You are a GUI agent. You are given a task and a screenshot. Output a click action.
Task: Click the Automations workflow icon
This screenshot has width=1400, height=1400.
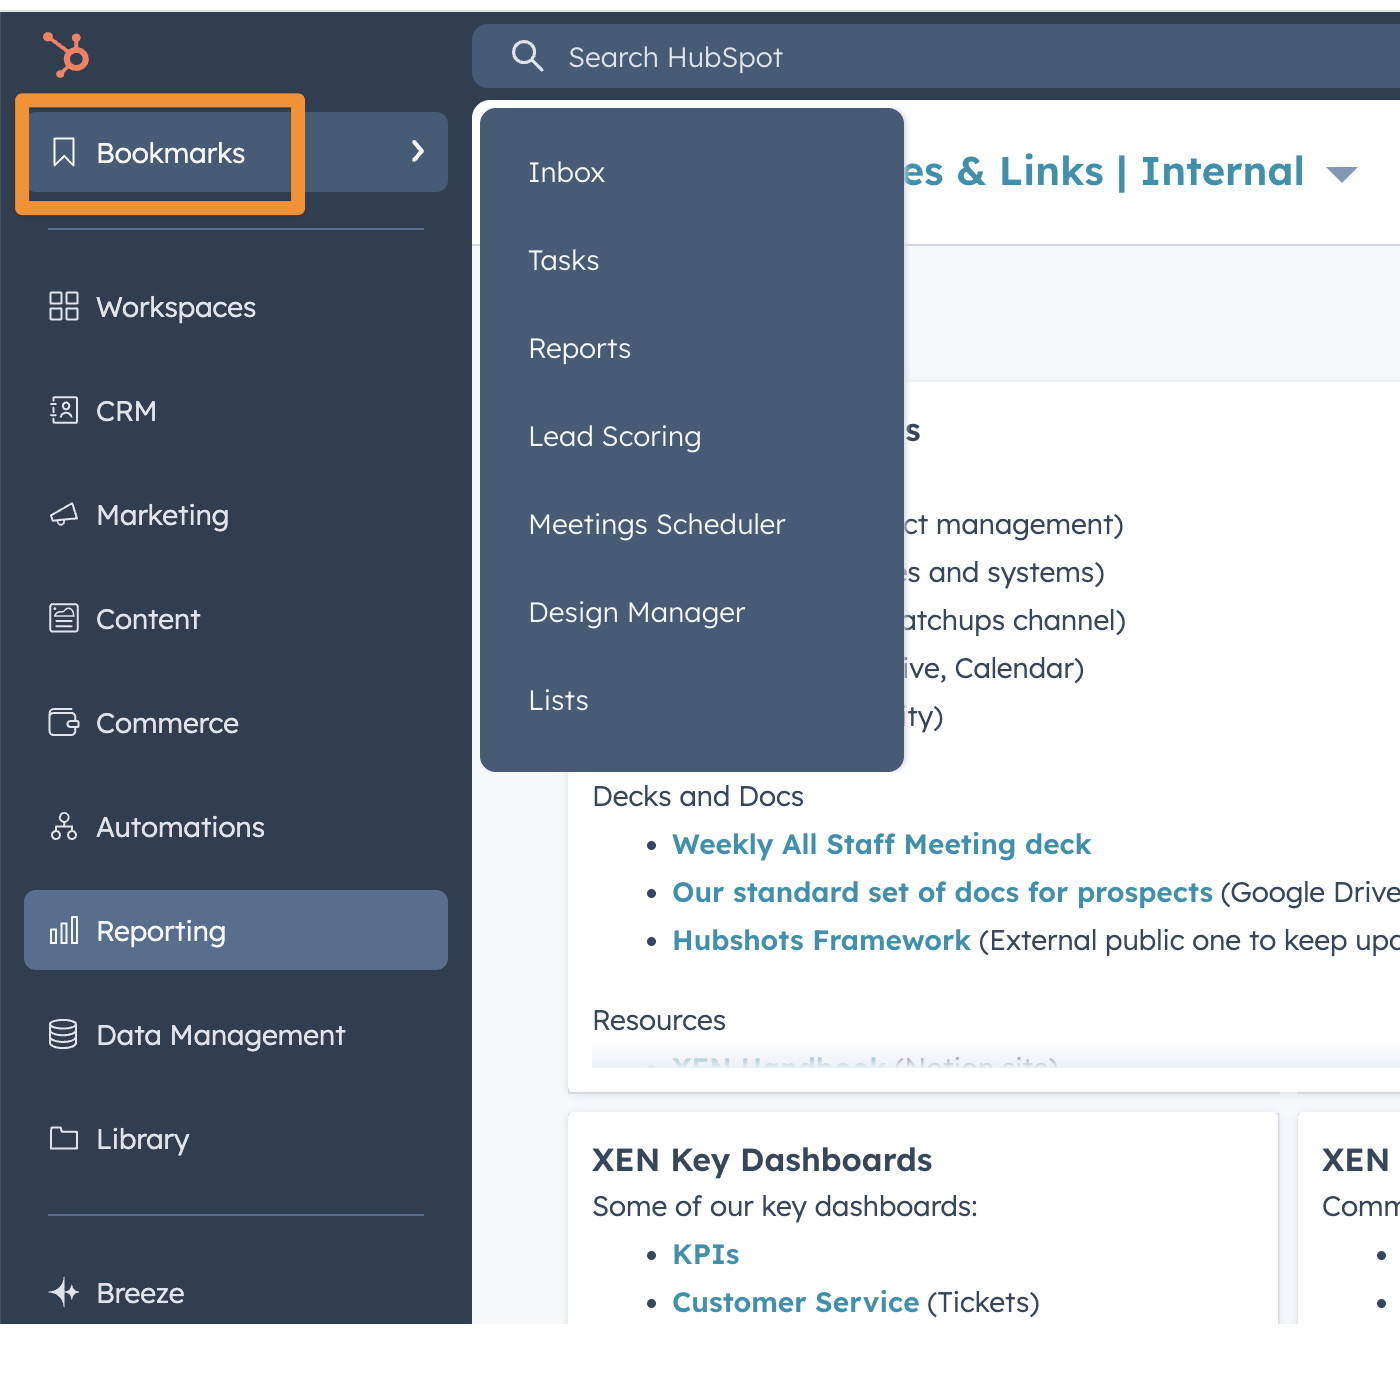(64, 827)
